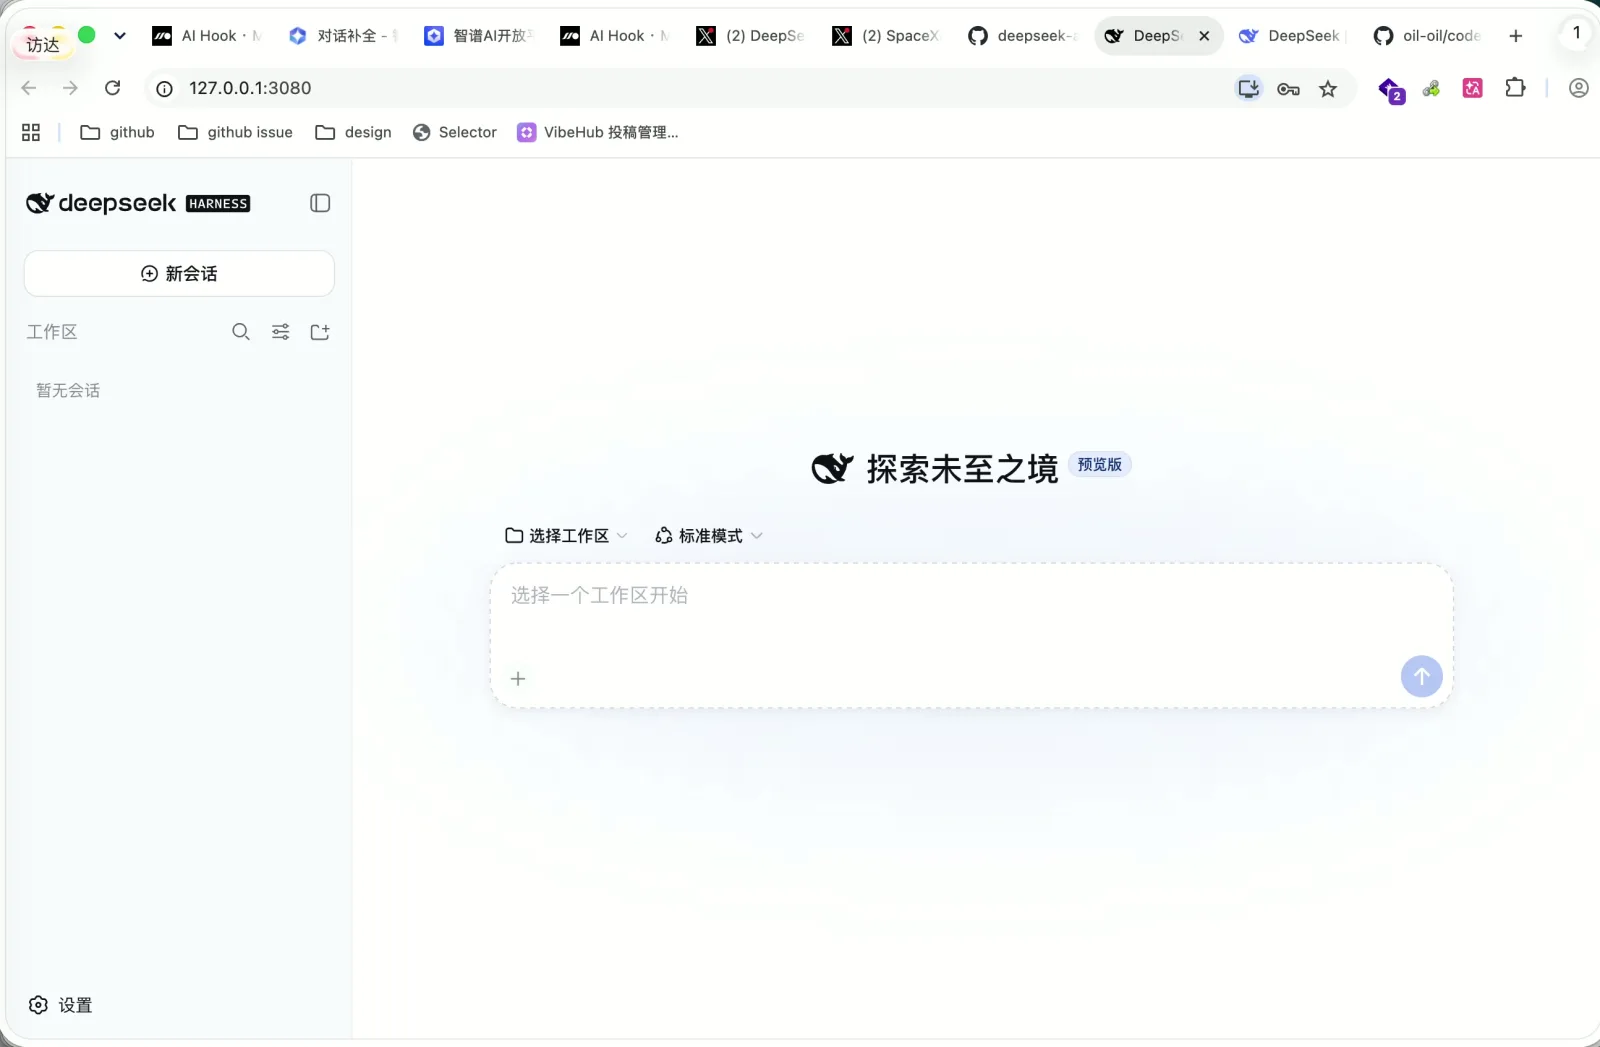Go forward in browser history
The width and height of the screenshot is (1600, 1047).
pyautogui.click(x=70, y=88)
